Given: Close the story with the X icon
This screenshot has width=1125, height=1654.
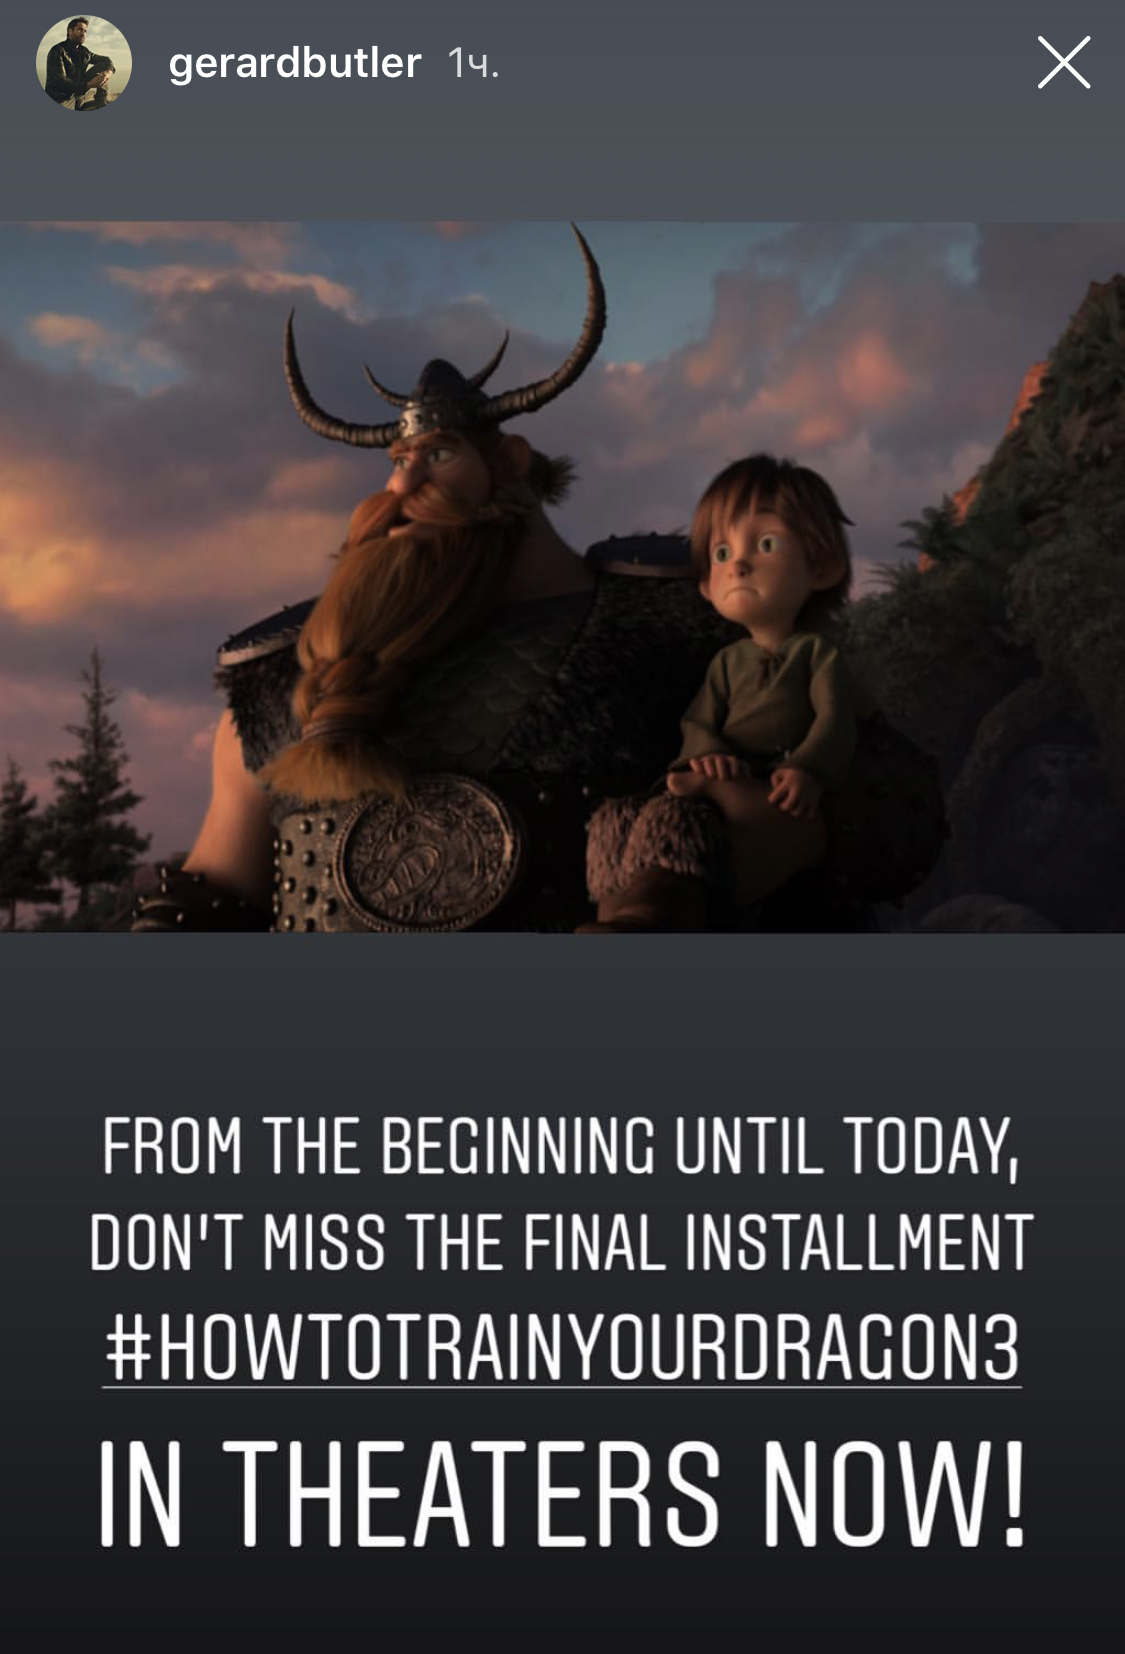Looking at the screenshot, I should coord(1063,63).
